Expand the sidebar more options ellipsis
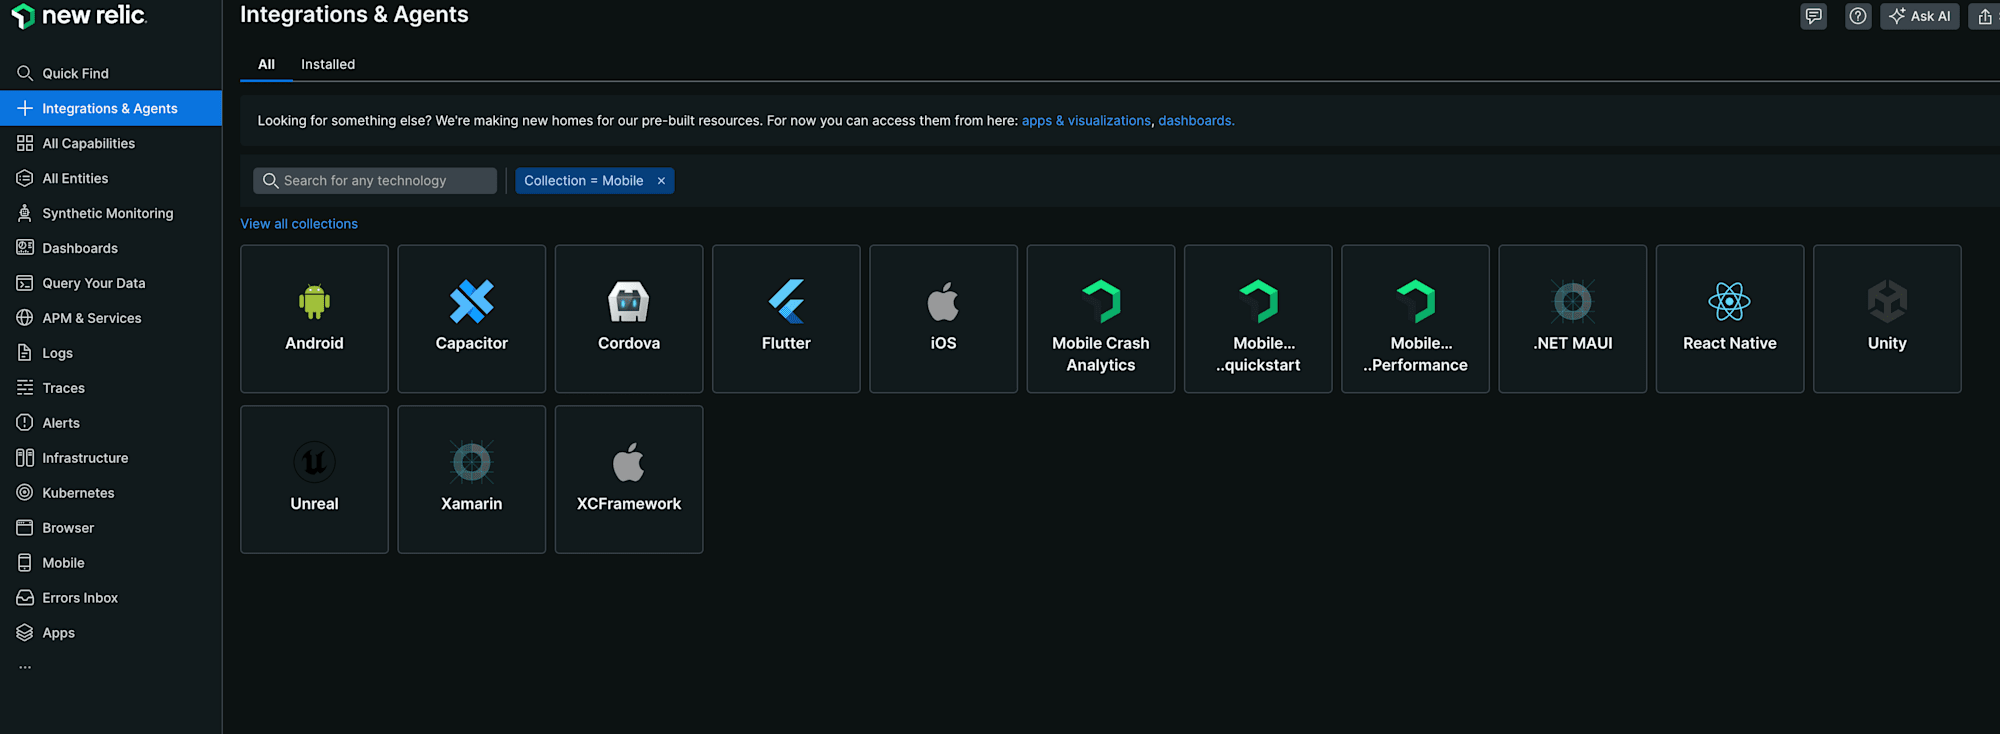The image size is (2000, 734). pyautogui.click(x=25, y=667)
